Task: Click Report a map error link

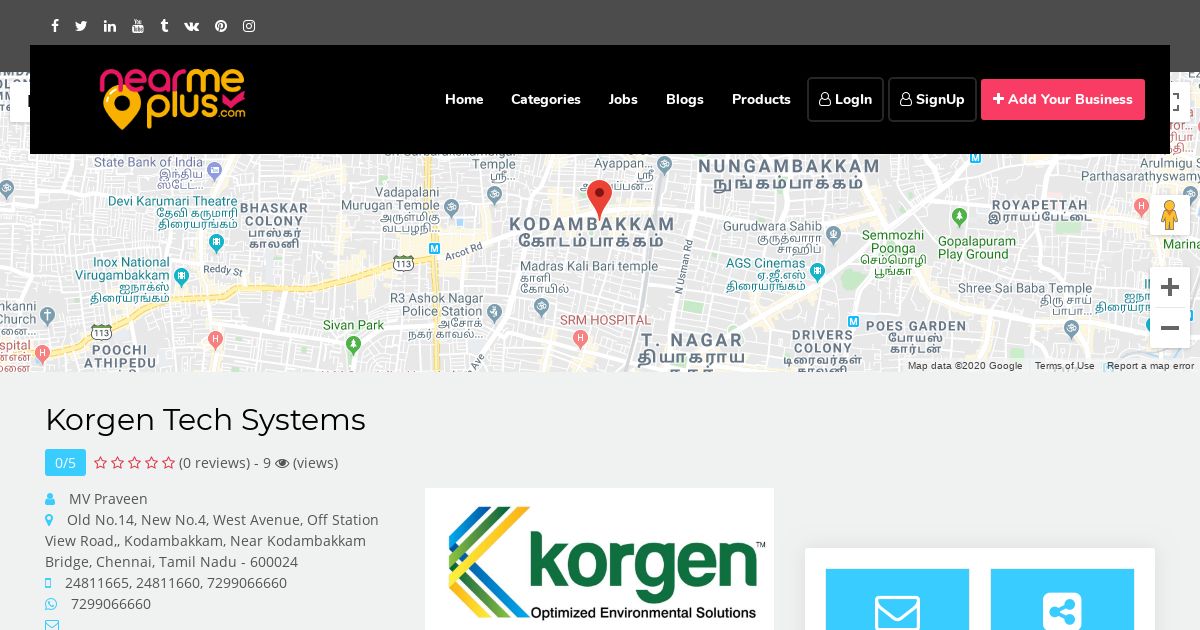Action: 1150,366
